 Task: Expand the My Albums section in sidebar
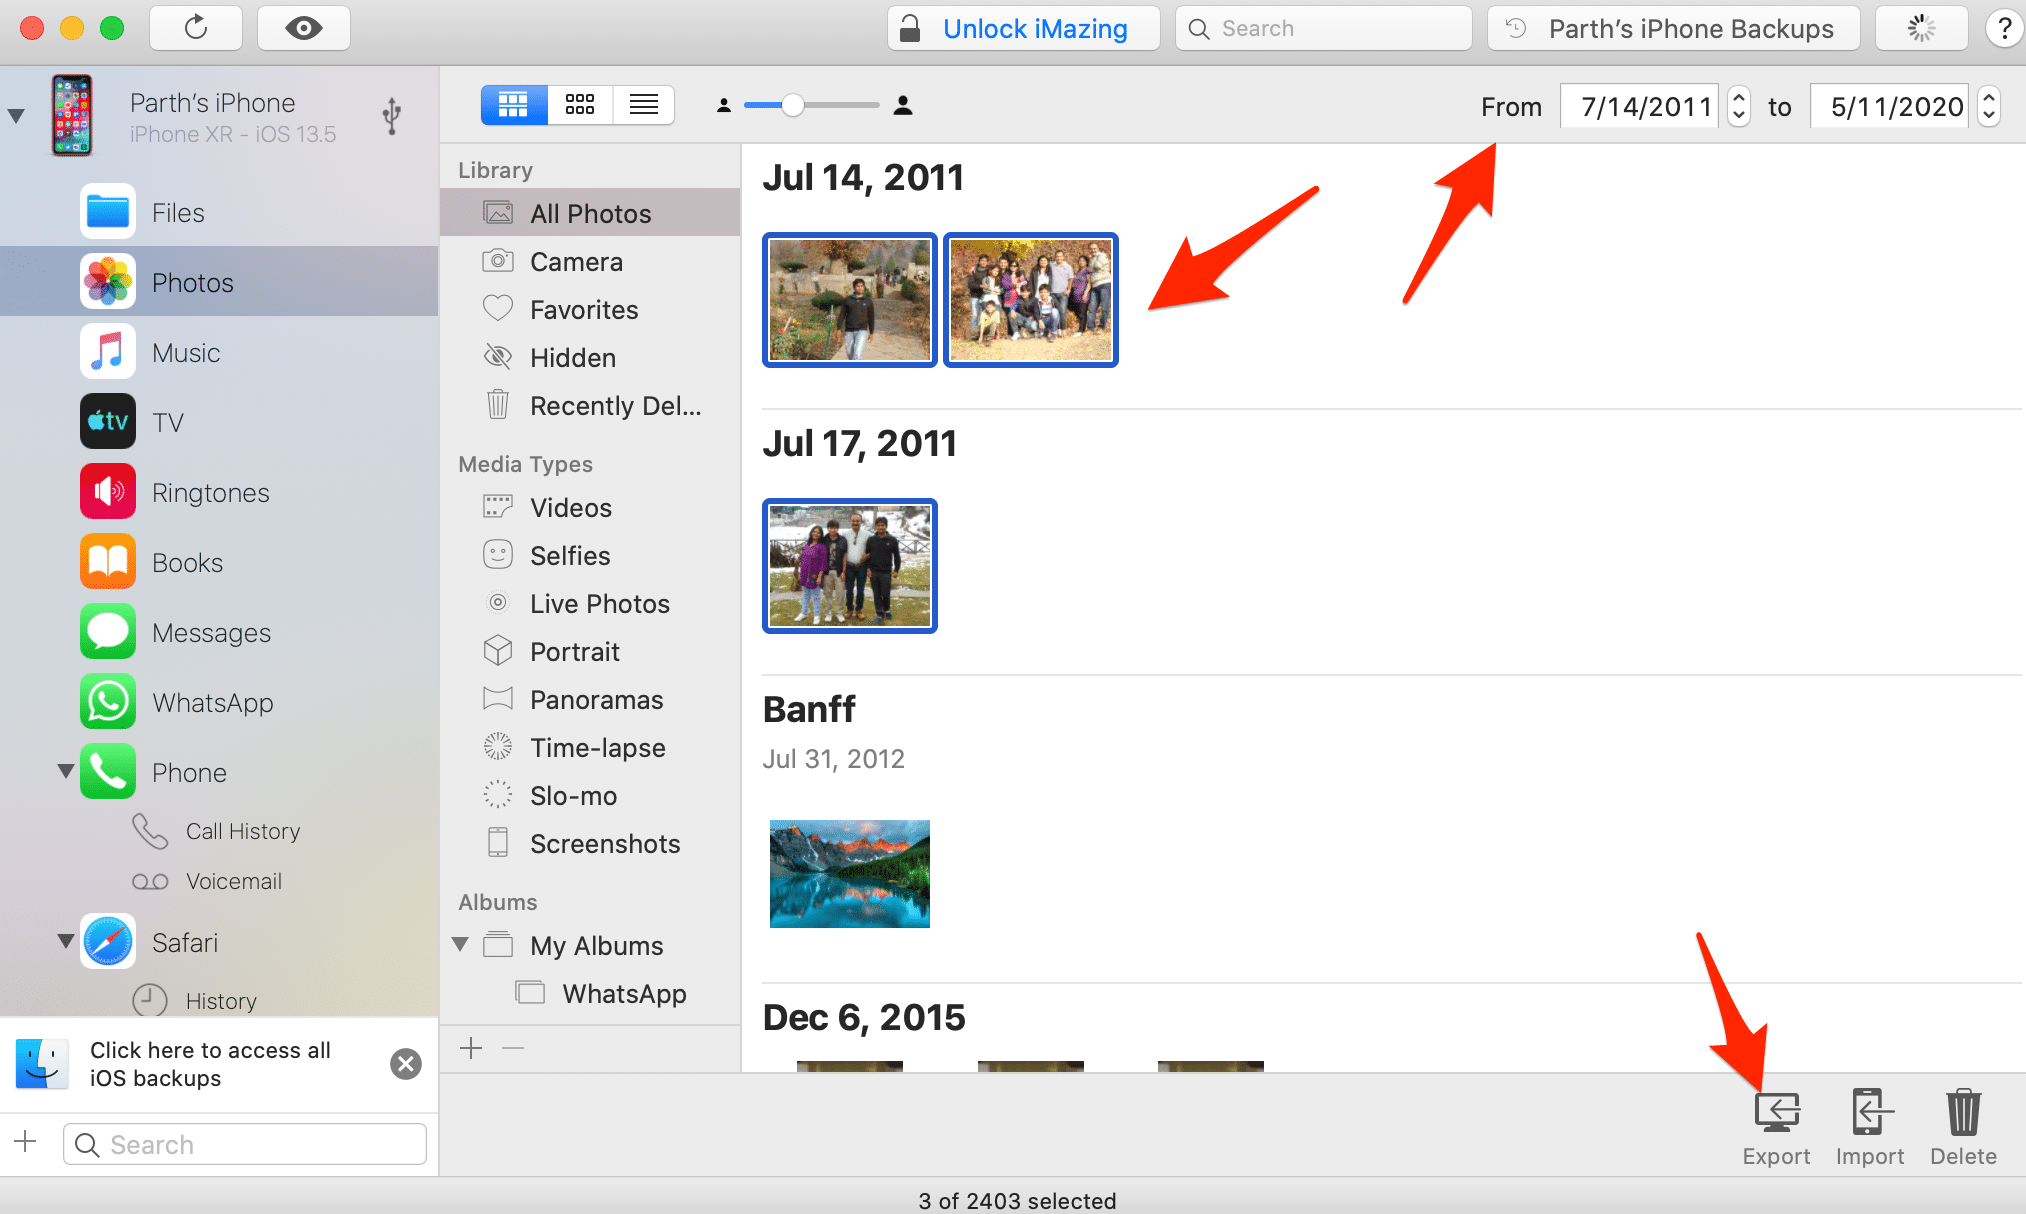click(468, 948)
